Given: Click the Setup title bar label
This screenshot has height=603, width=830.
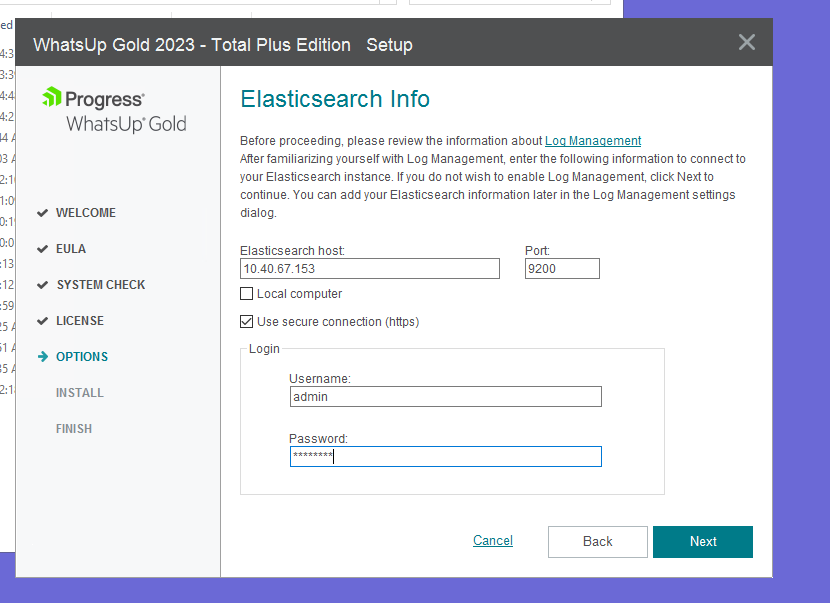Looking at the screenshot, I should [389, 45].
